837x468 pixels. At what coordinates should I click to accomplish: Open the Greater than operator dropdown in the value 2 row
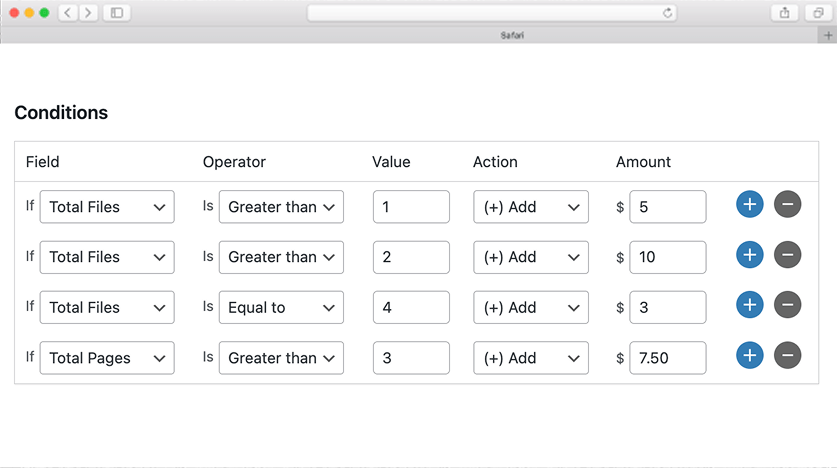(x=281, y=257)
